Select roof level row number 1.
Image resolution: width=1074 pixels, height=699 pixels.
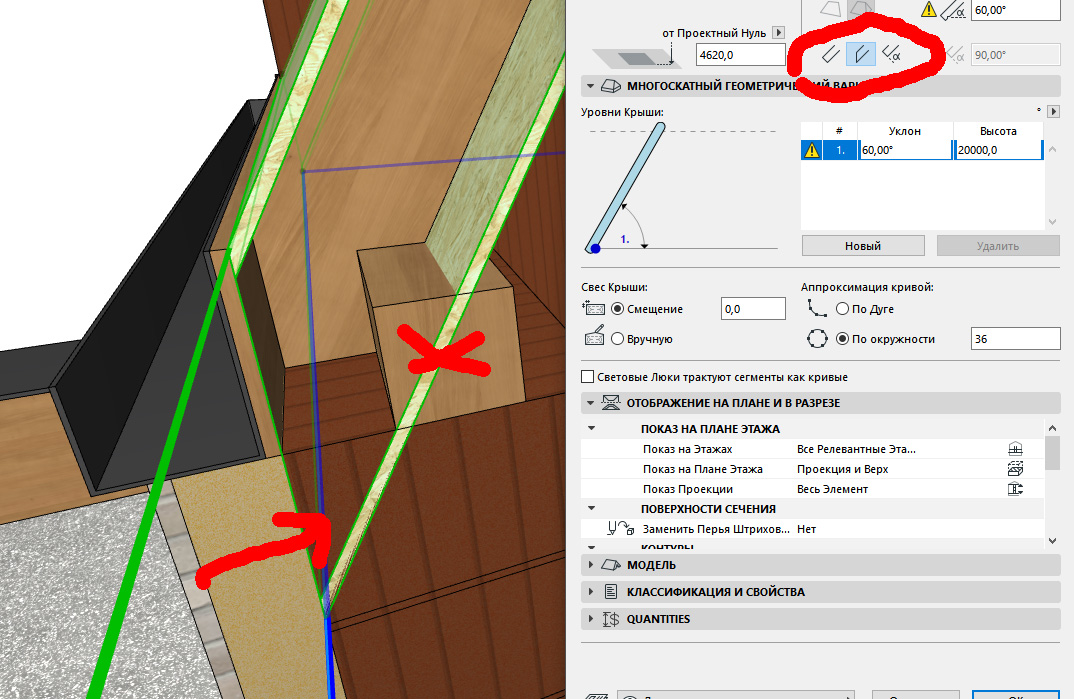[840, 150]
